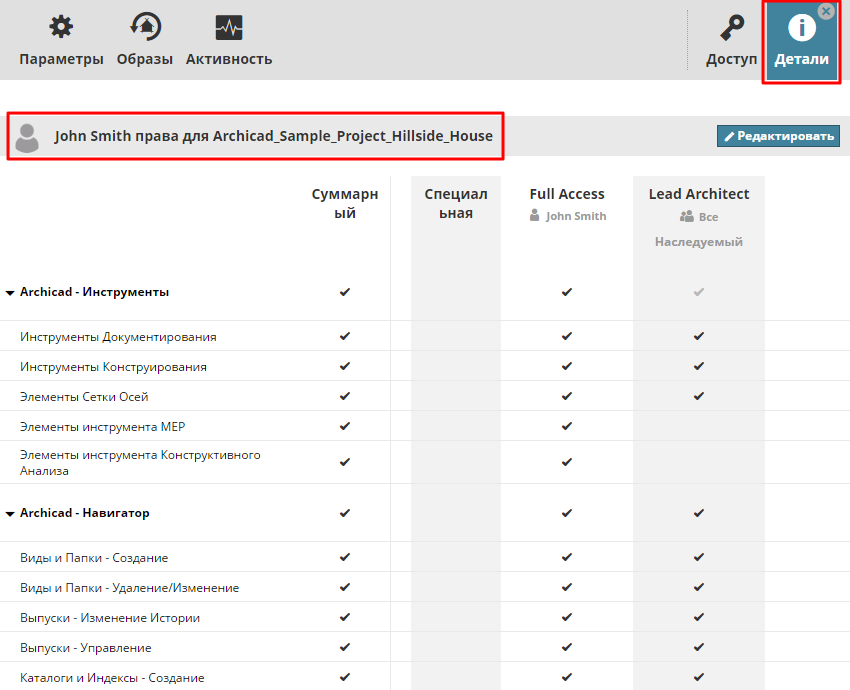
Task: Open the Параметры gear icon
Action: [61, 28]
